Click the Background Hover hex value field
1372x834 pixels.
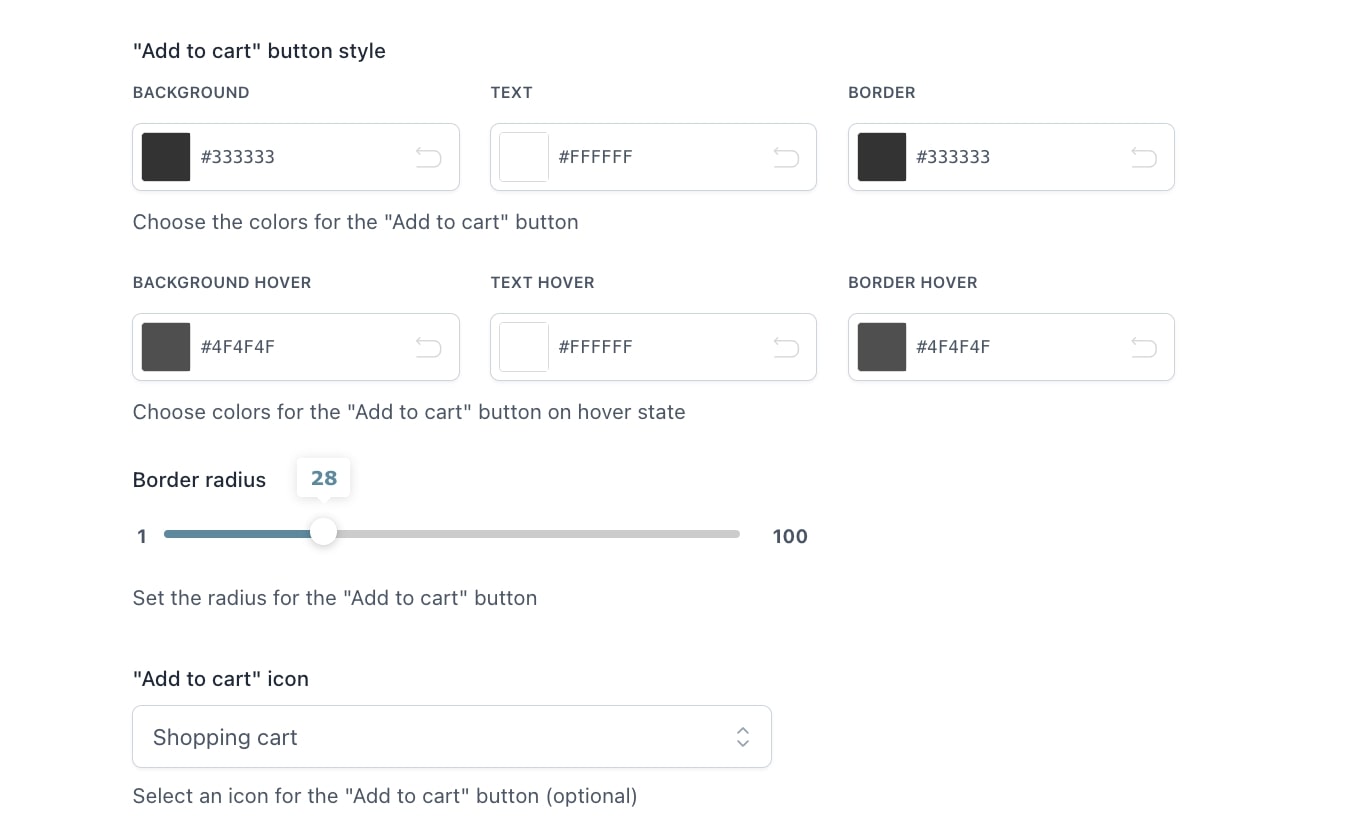coord(300,347)
